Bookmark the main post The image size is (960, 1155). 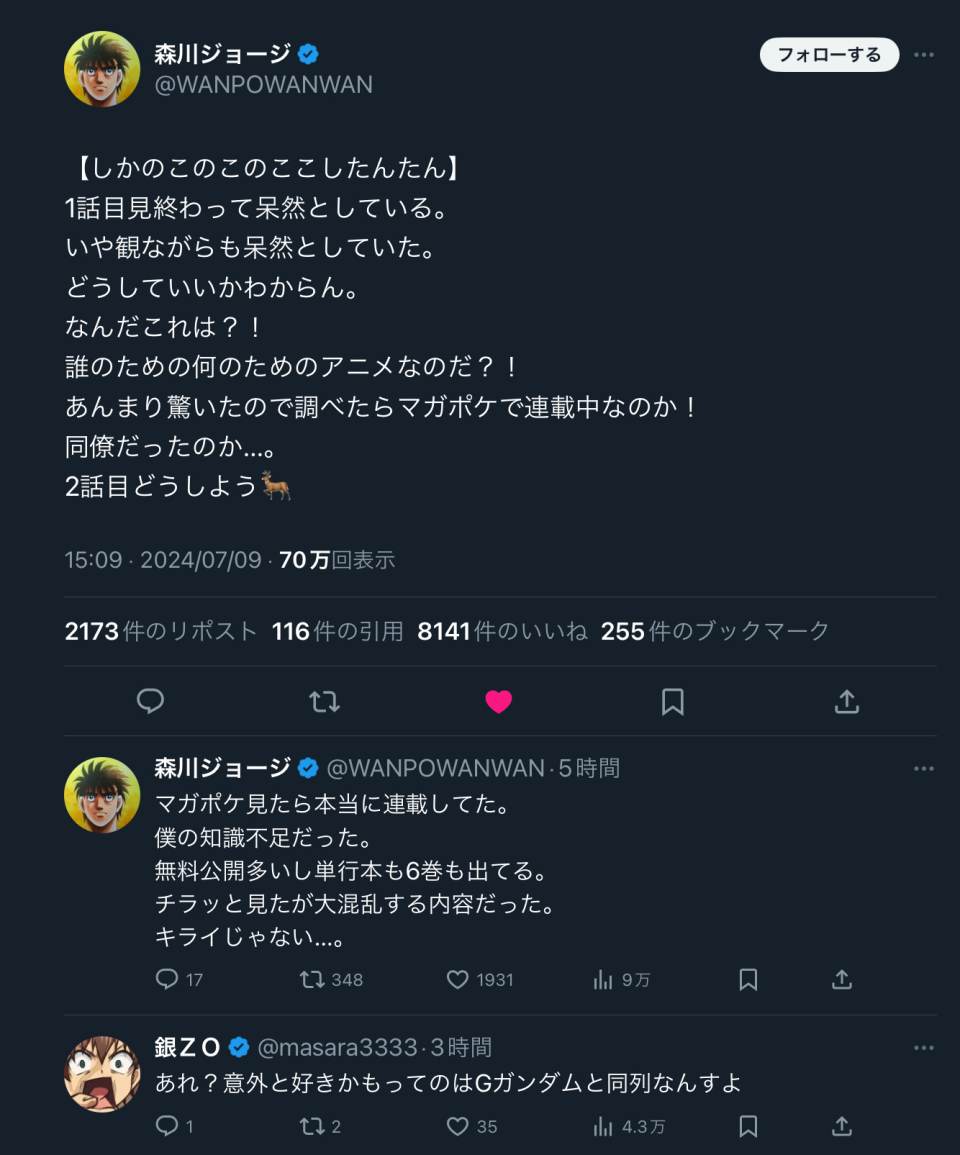click(x=672, y=702)
